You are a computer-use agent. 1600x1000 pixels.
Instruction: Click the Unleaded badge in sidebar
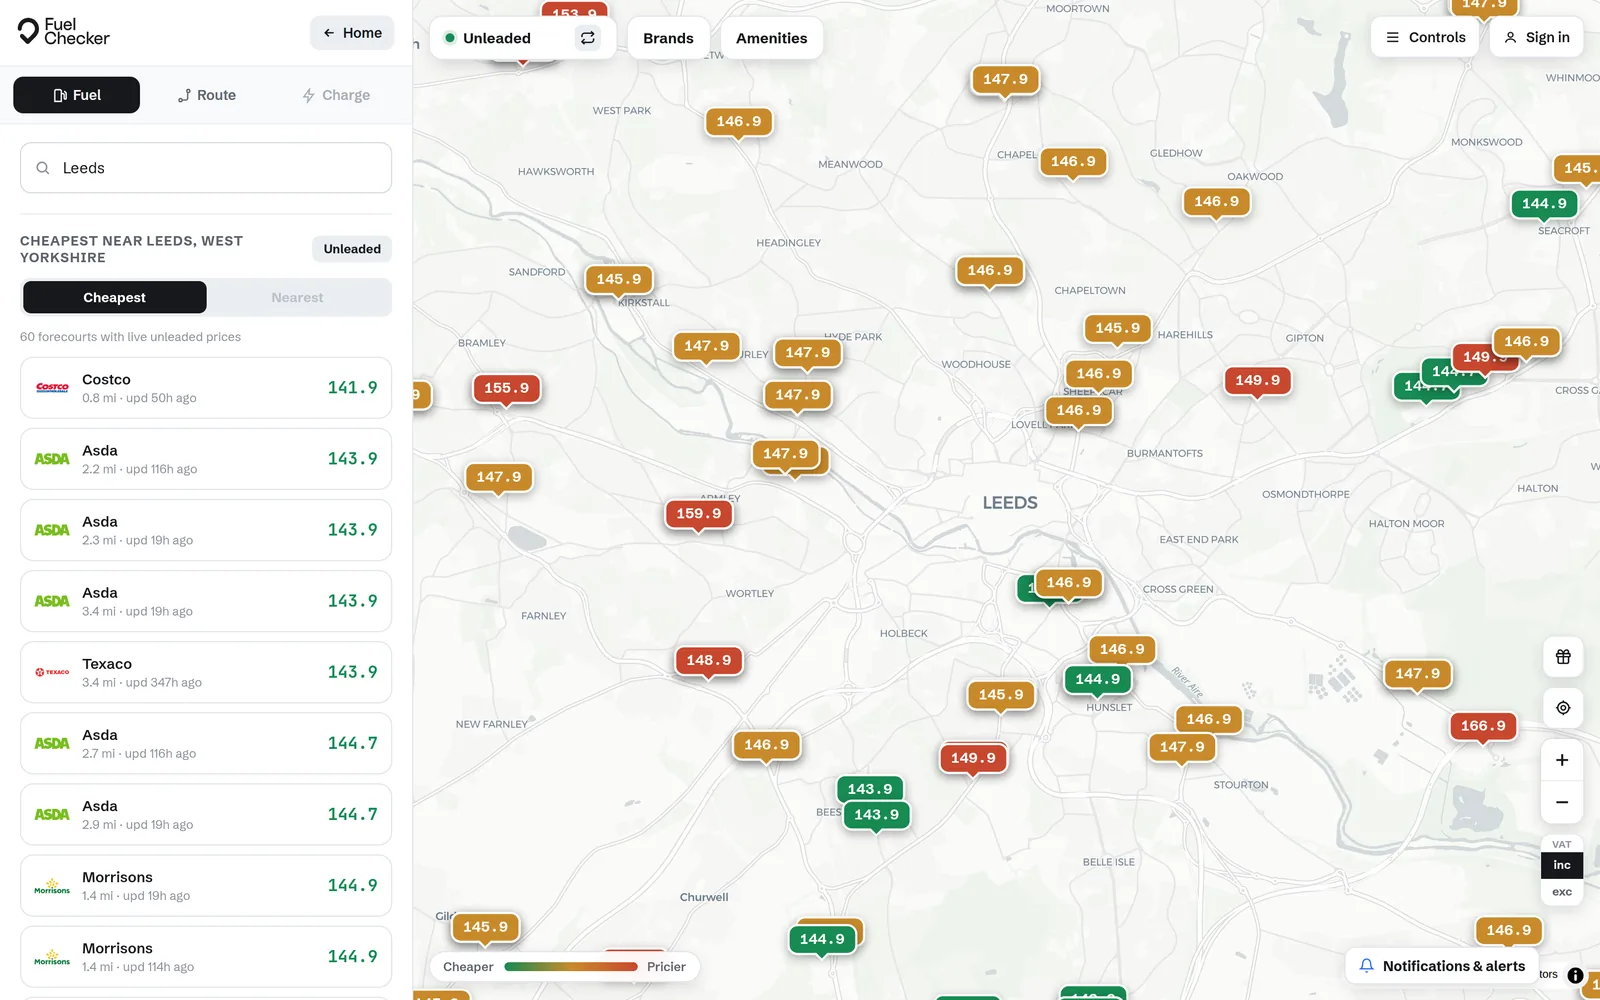(x=352, y=249)
